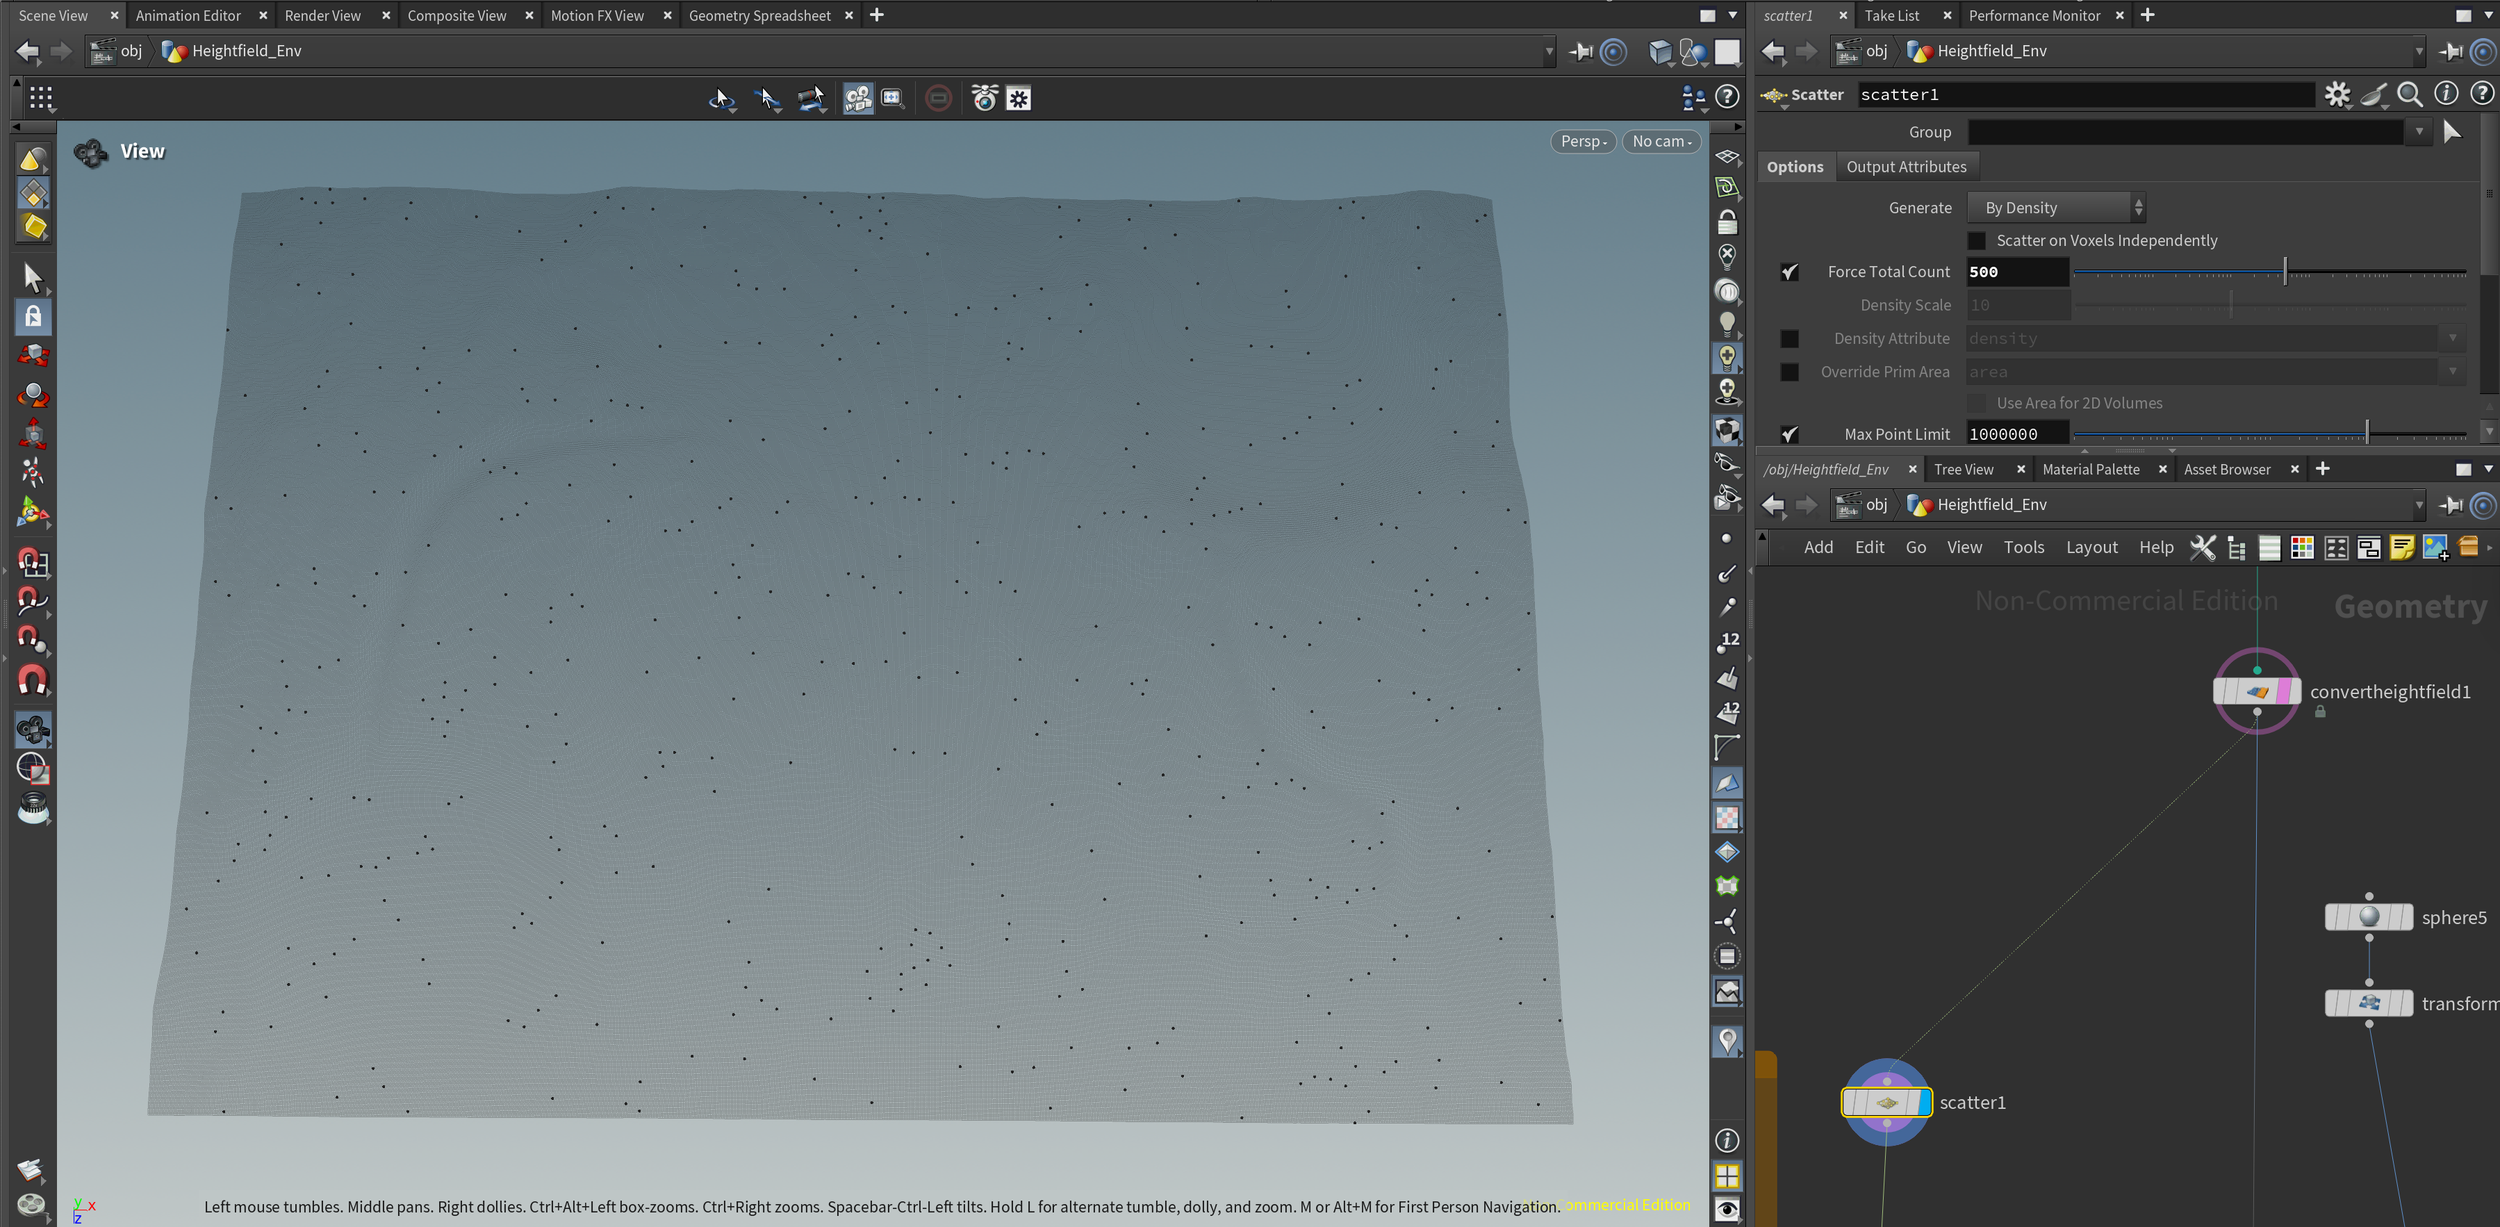Image resolution: width=2500 pixels, height=1227 pixels.
Task: Open the Generate By Density dropdown
Action: pos(2058,208)
